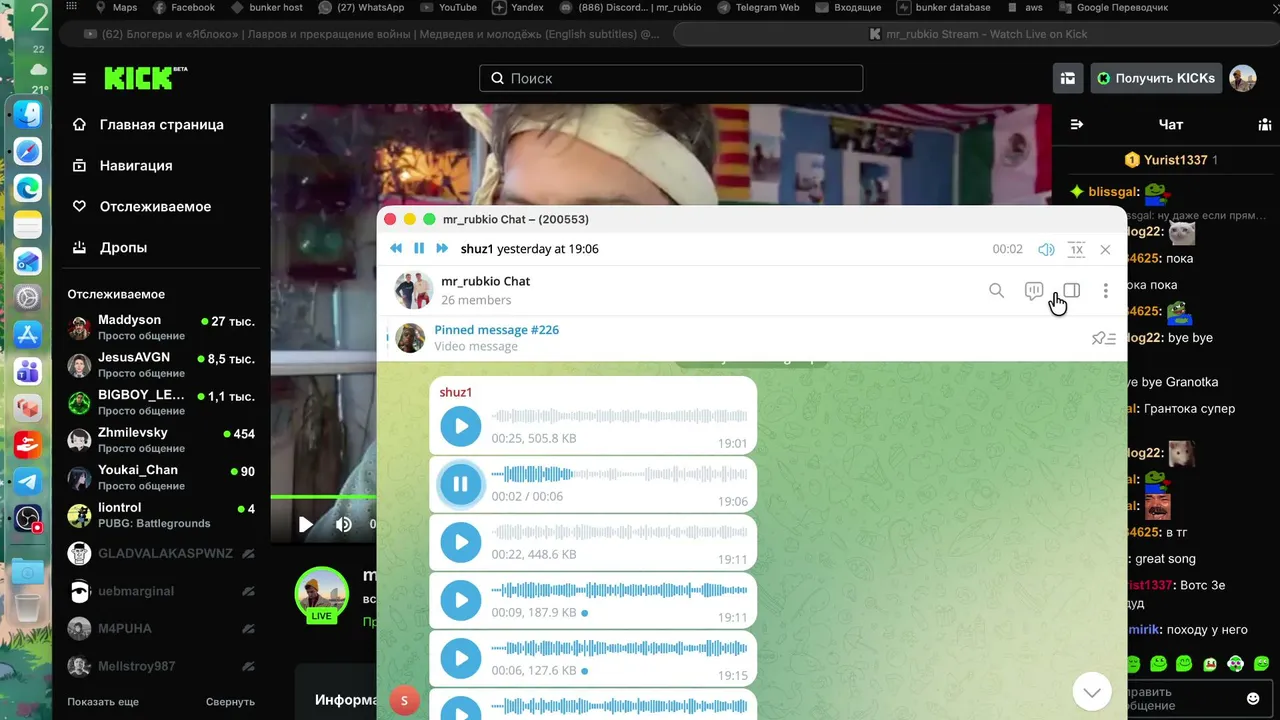Open offline GLADVALAKASPWNZ channel
This screenshot has width=1280, height=720.
click(161, 553)
